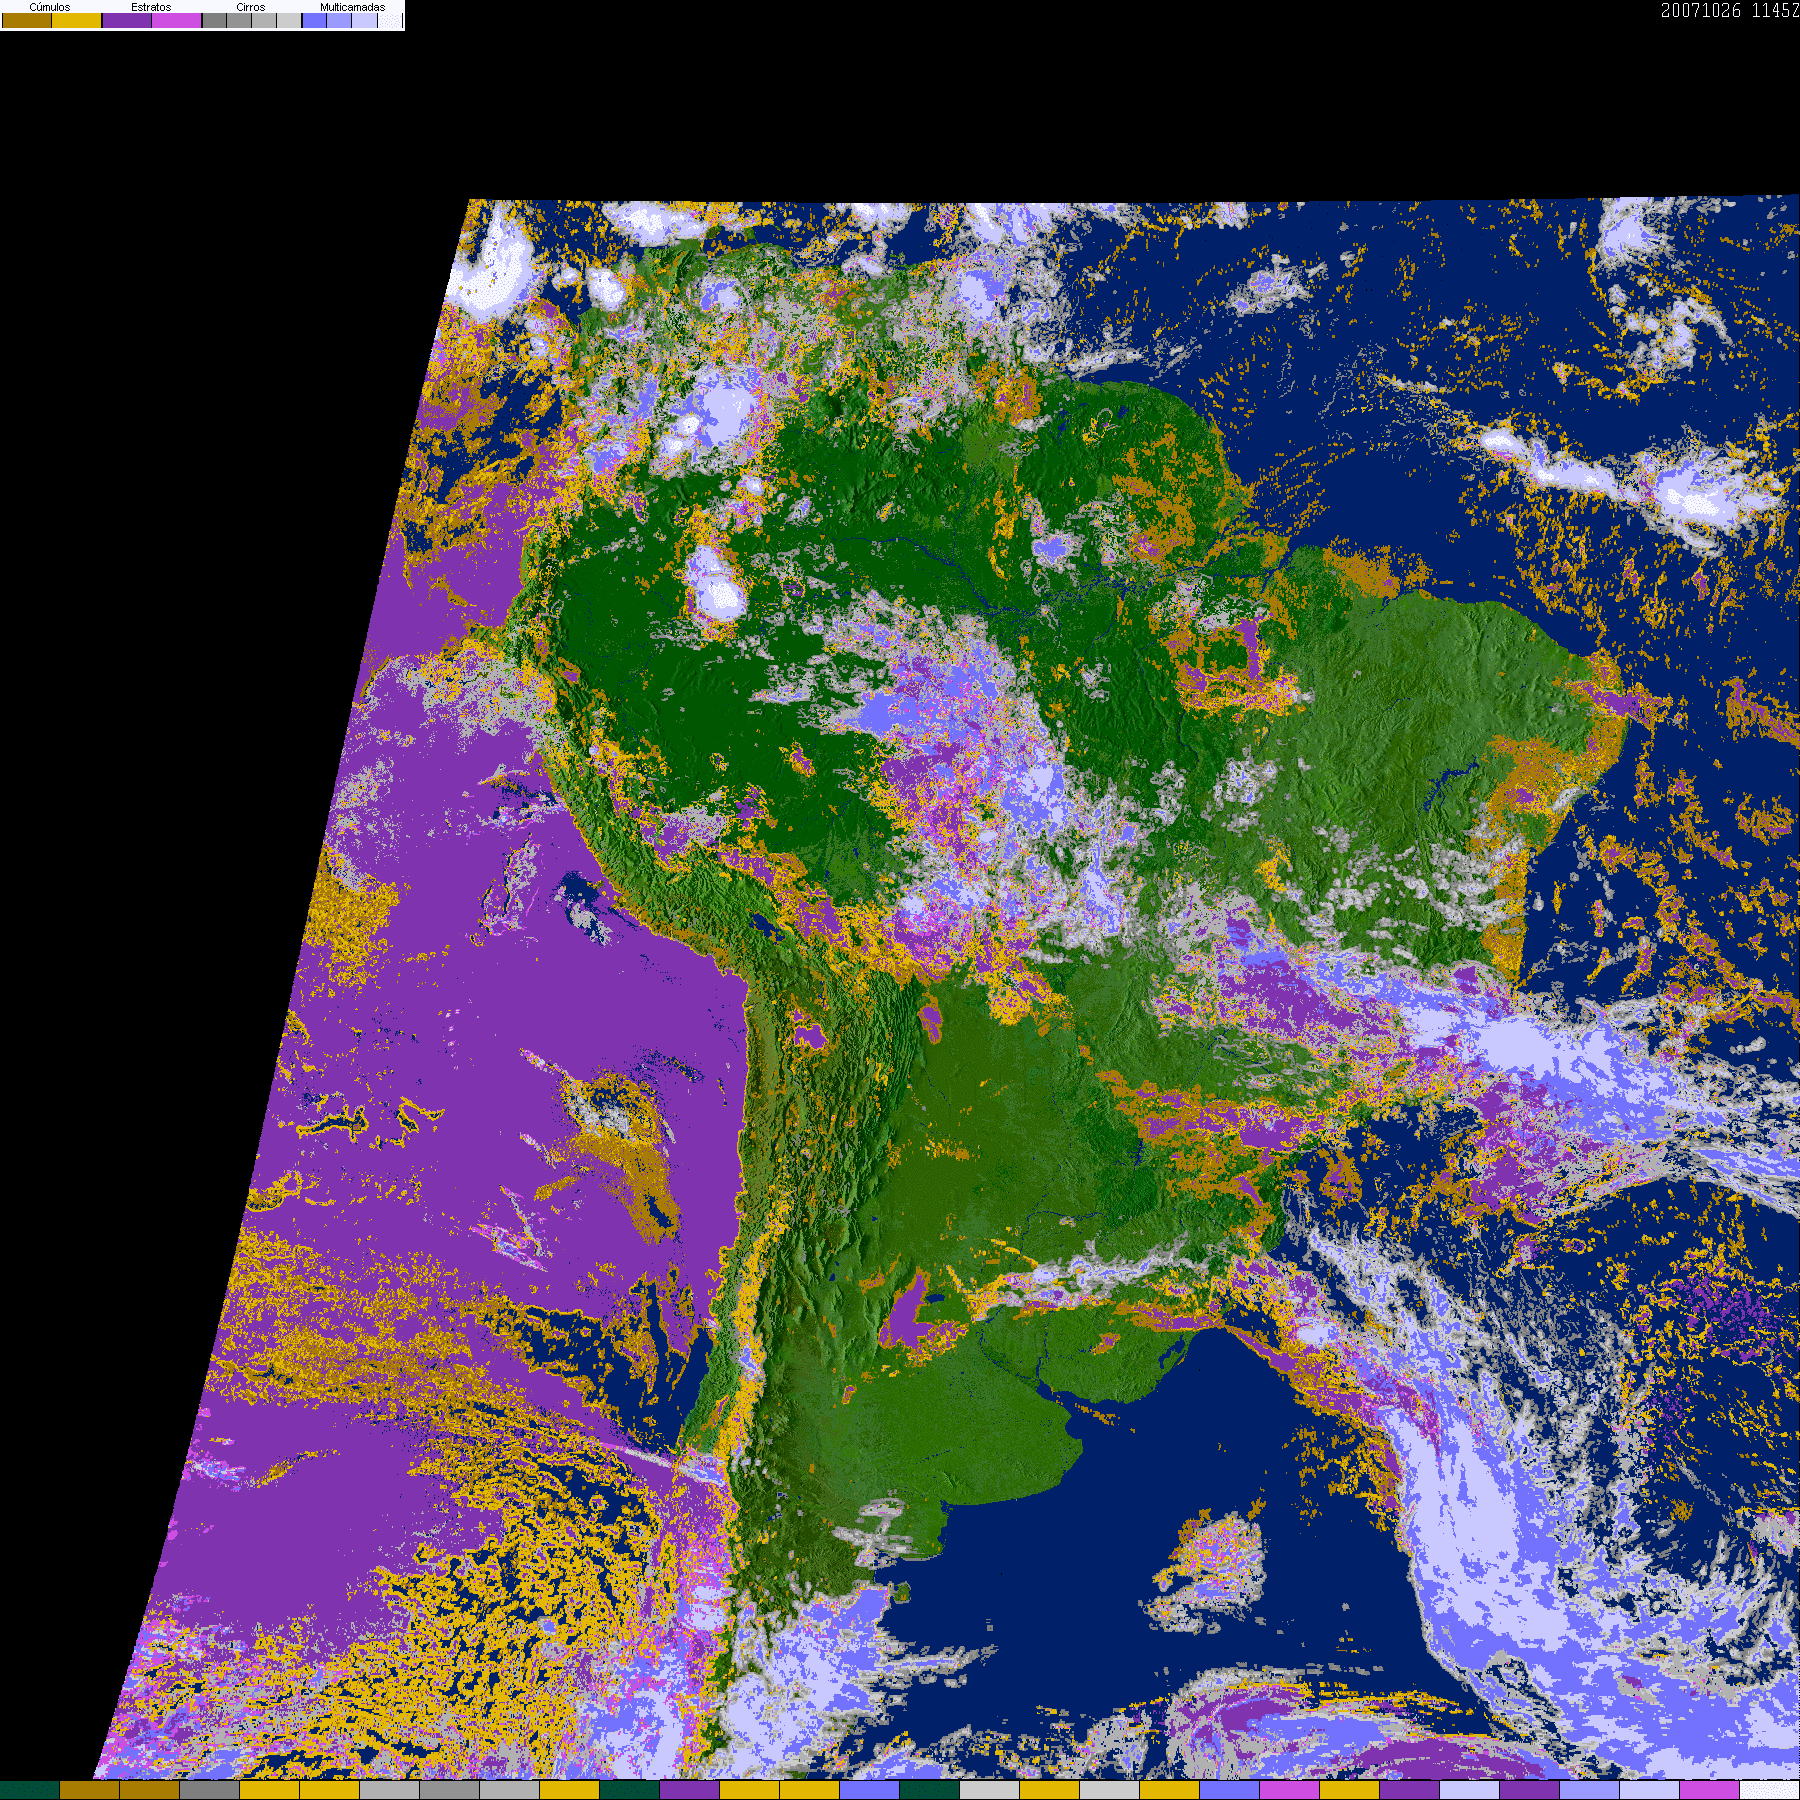This screenshot has width=1800, height=1800.
Task: Click the darkest gray Cirros legend swatch
Action: (x=214, y=20)
